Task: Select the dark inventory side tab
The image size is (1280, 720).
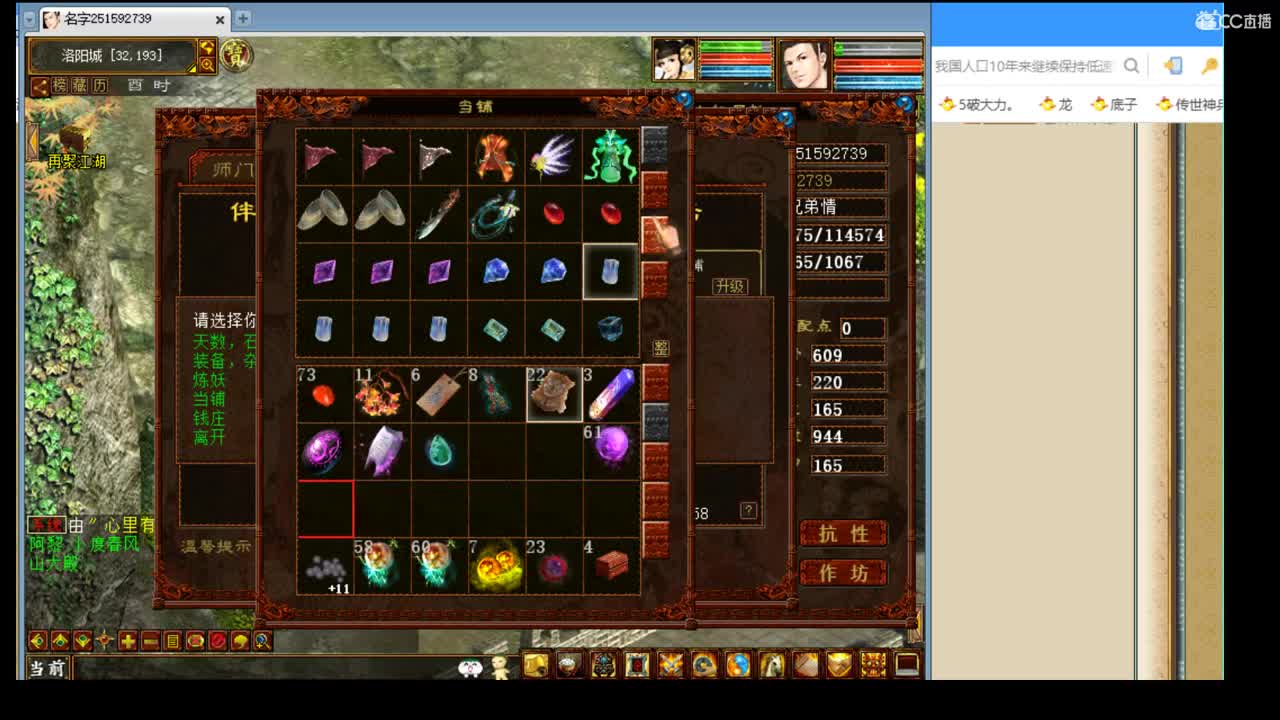Action: pyautogui.click(x=656, y=422)
